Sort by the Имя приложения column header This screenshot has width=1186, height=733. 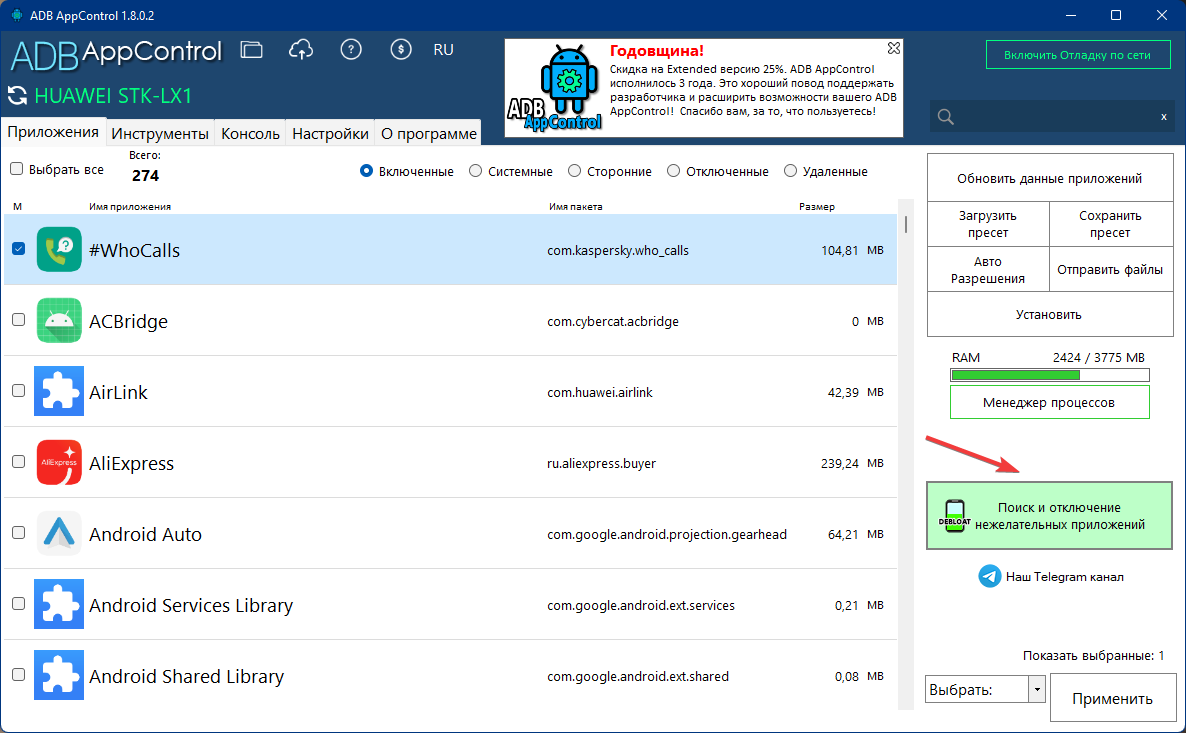tap(130, 207)
